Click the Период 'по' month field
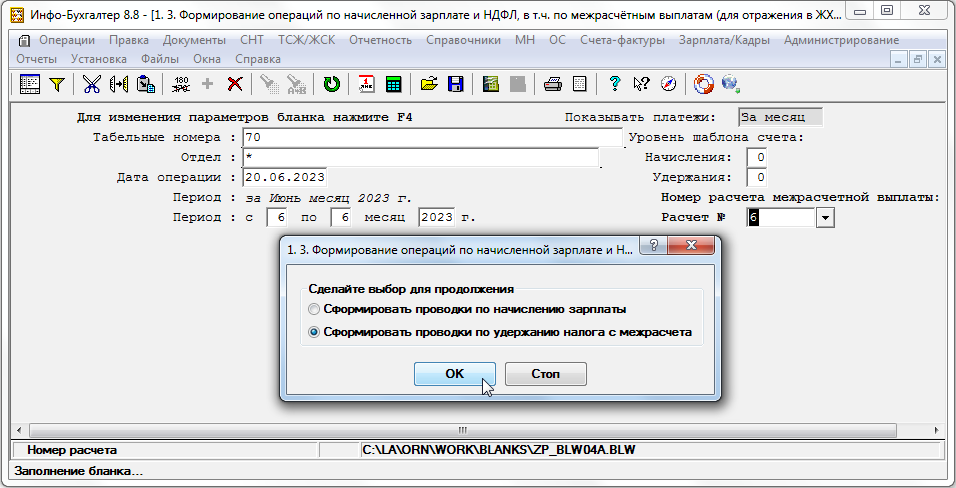 tap(340, 217)
